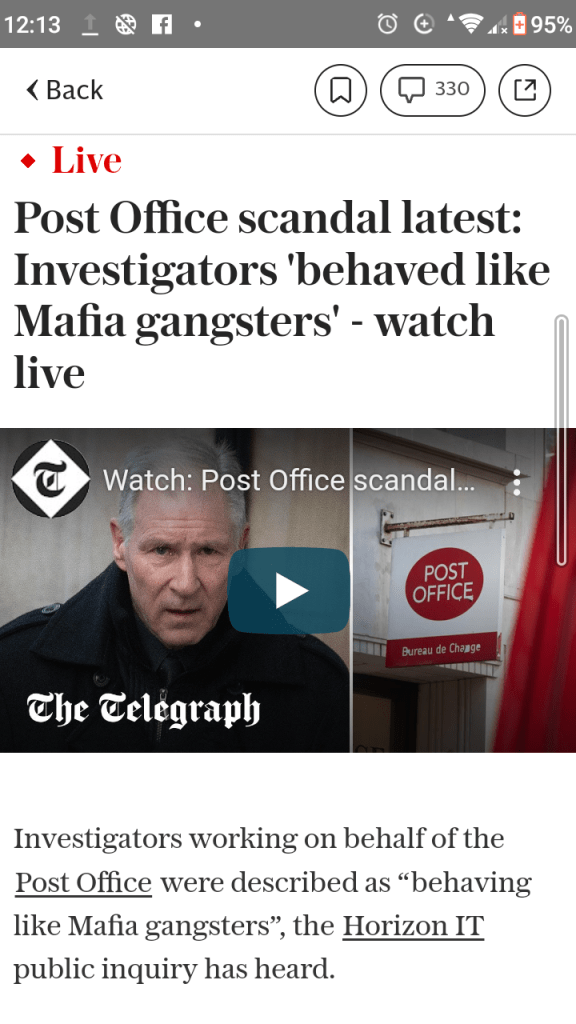Tap The Telegraph watermark on video
Viewport: 576px width, 1024px height.
[143, 710]
